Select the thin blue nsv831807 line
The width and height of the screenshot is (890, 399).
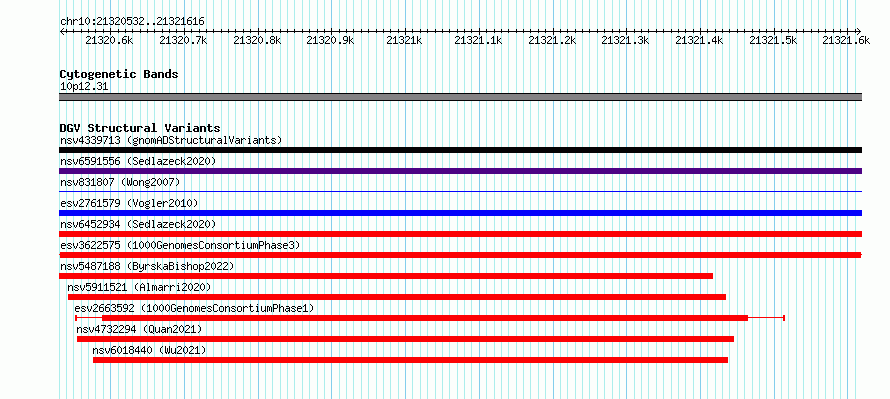coord(460,192)
